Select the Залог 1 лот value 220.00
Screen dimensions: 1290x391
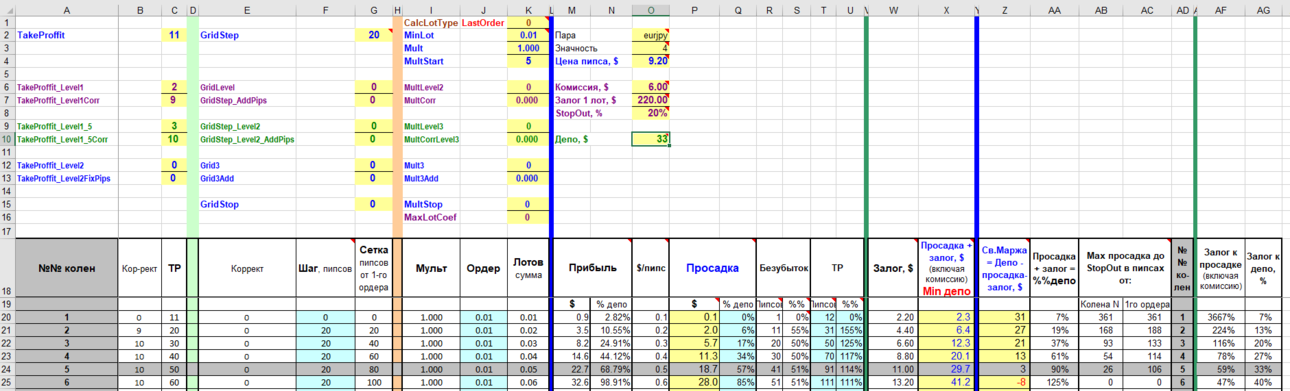point(650,100)
